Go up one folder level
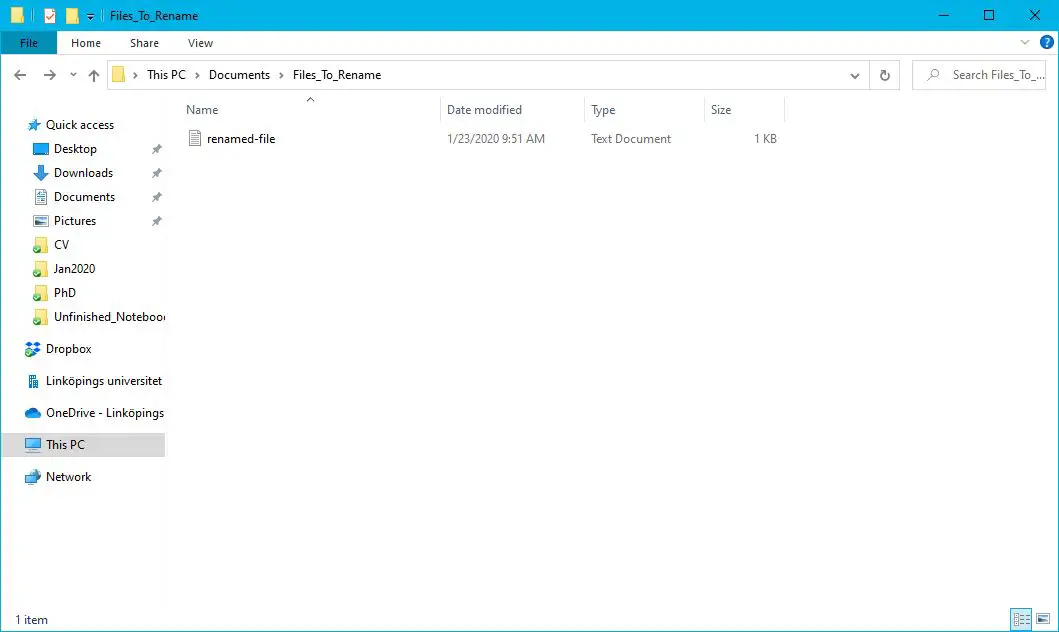This screenshot has width=1059, height=632. tap(94, 75)
